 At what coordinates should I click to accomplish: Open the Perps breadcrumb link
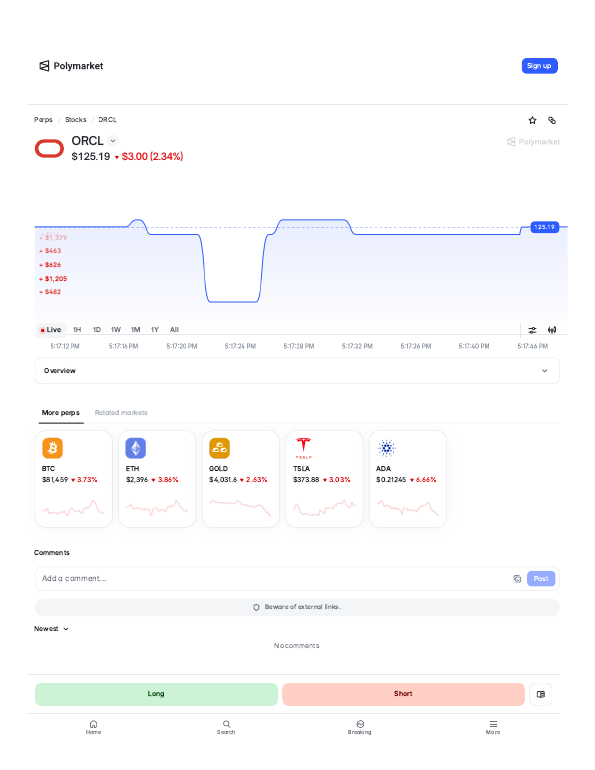[43, 120]
